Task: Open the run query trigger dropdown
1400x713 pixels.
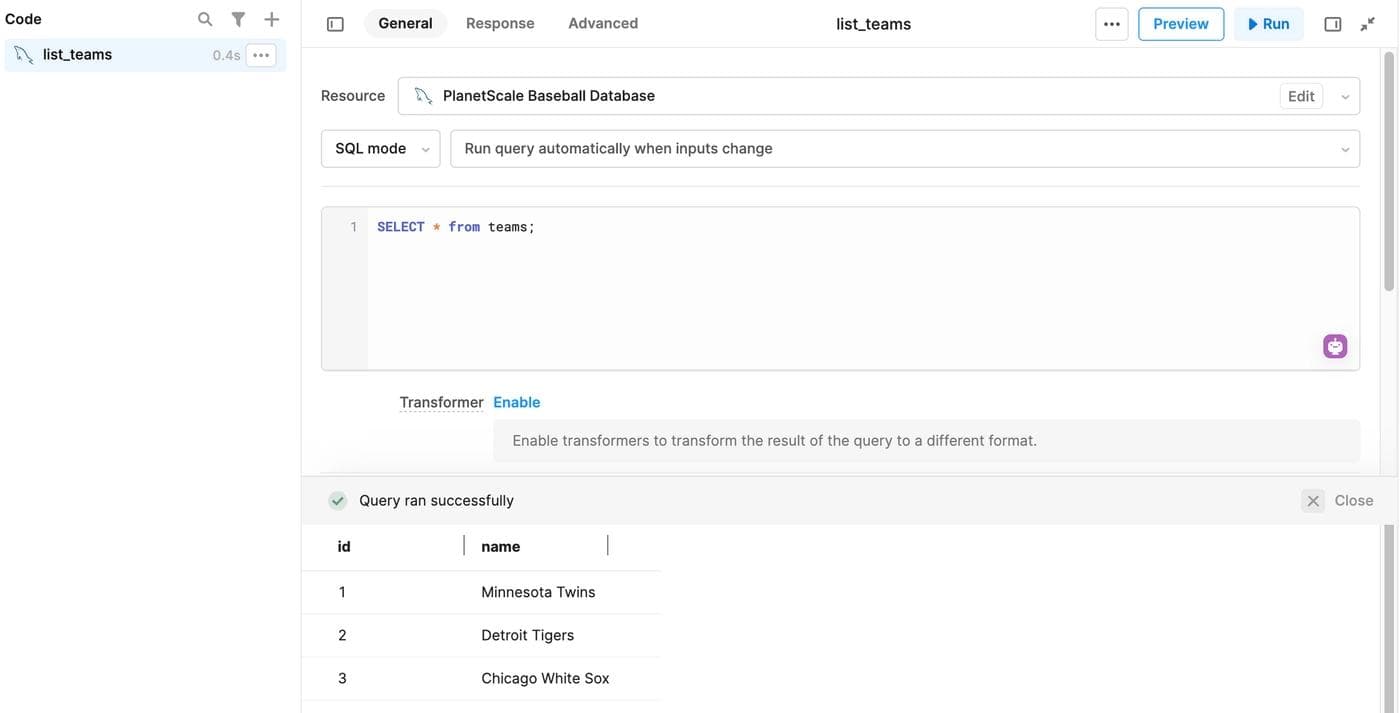Action: click(x=904, y=149)
